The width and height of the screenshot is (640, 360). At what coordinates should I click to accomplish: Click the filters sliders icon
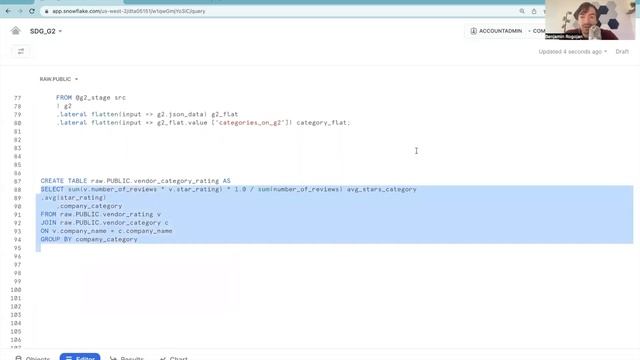(21, 51)
